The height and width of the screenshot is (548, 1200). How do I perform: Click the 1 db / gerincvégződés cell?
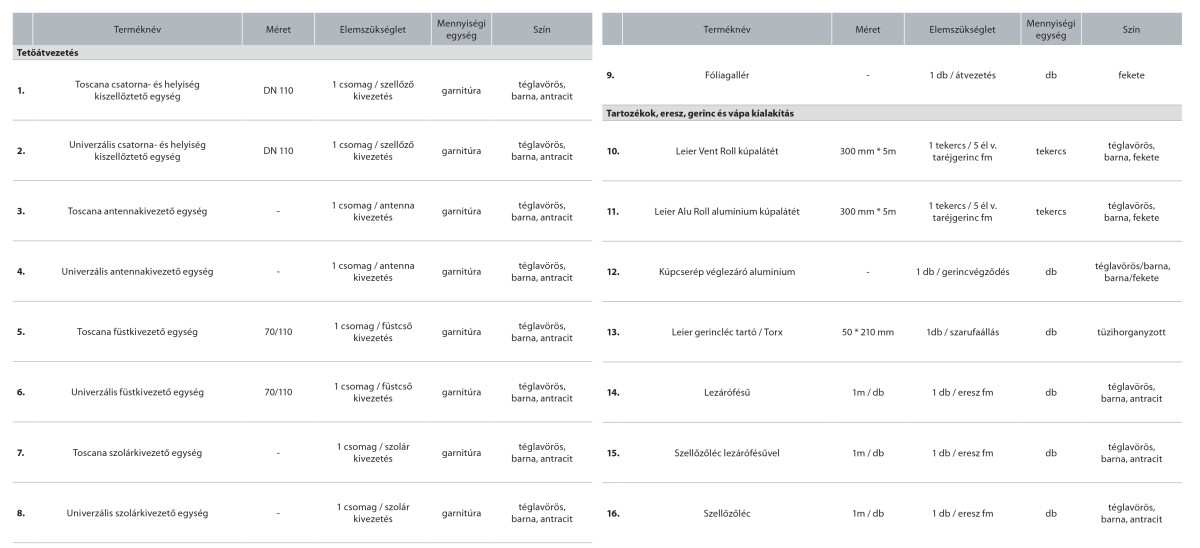963,271
